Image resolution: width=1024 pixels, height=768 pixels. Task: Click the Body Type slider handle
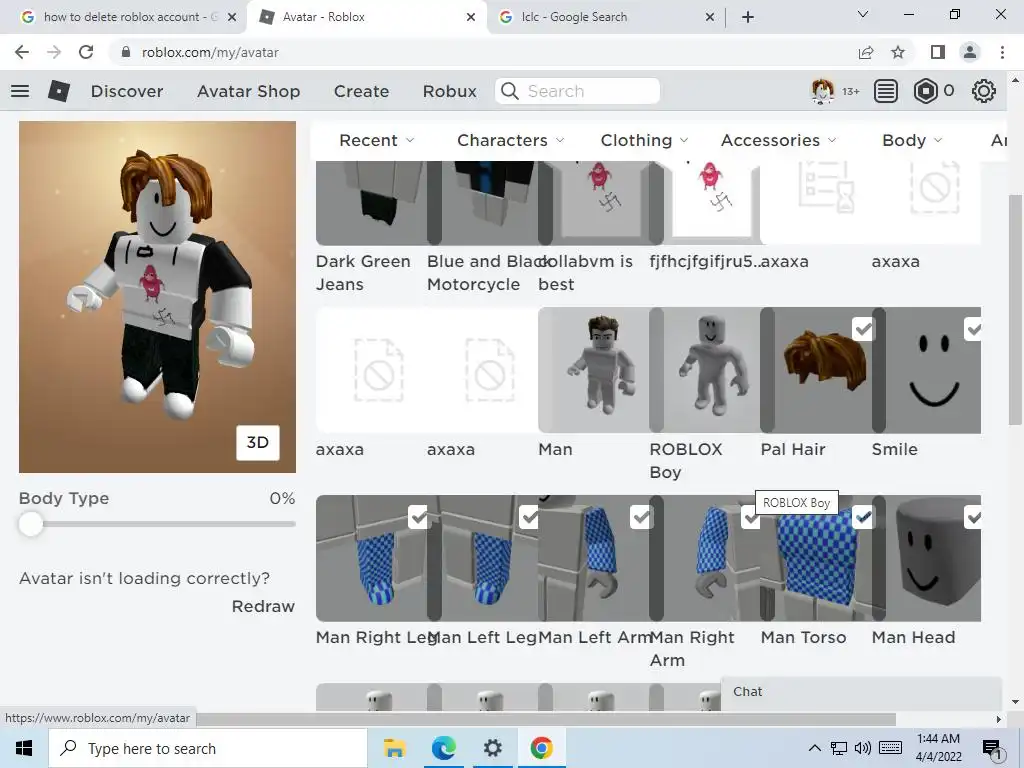30,524
